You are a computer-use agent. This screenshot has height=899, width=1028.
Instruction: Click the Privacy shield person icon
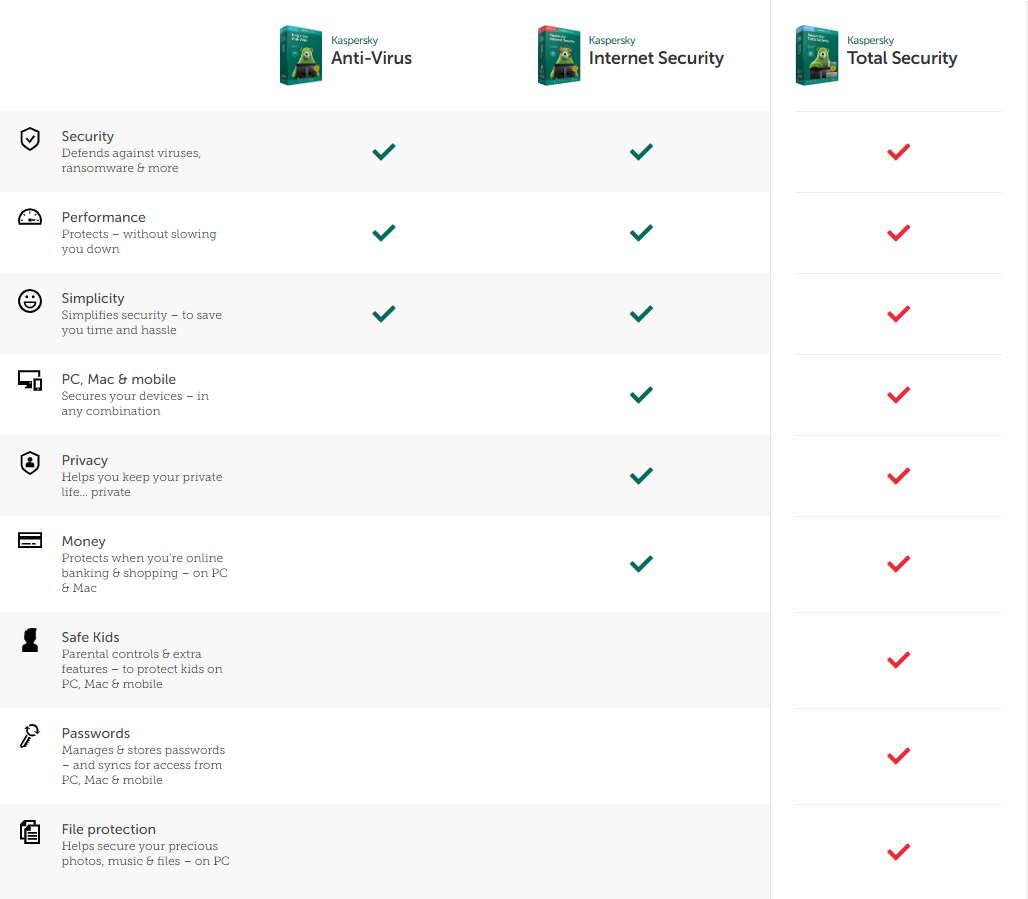[x=30, y=463]
